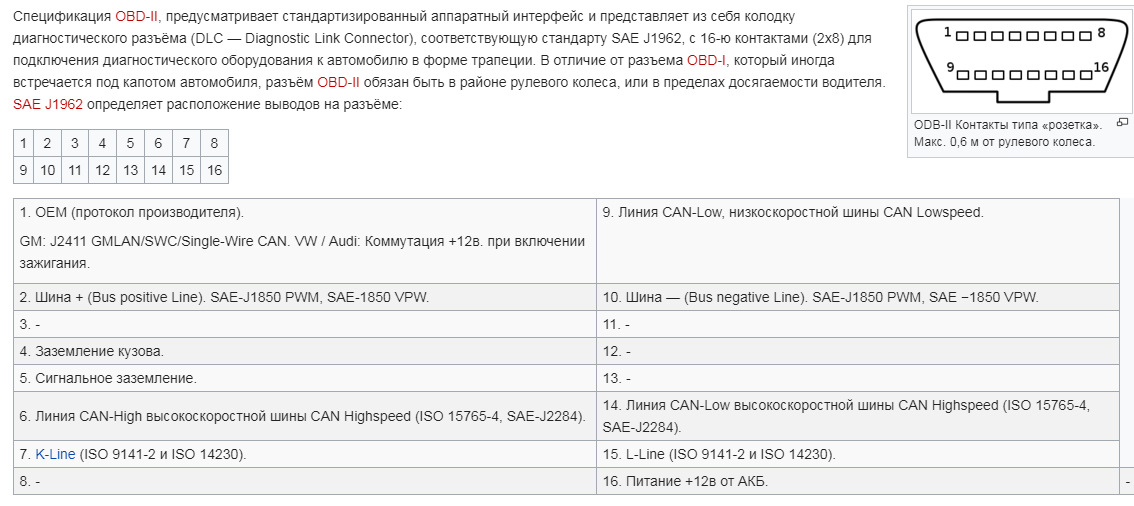The image size is (1134, 506).
Task: Pick cell 12 in the pin layout table
Action: (102, 170)
